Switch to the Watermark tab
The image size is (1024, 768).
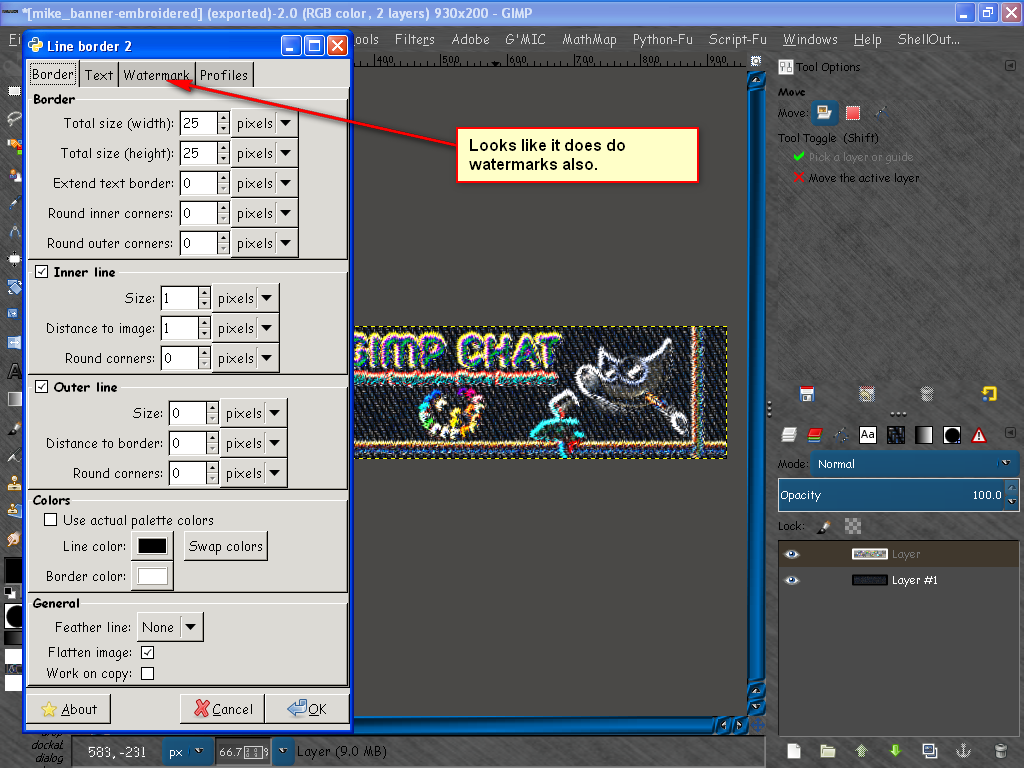pyautogui.click(x=156, y=75)
